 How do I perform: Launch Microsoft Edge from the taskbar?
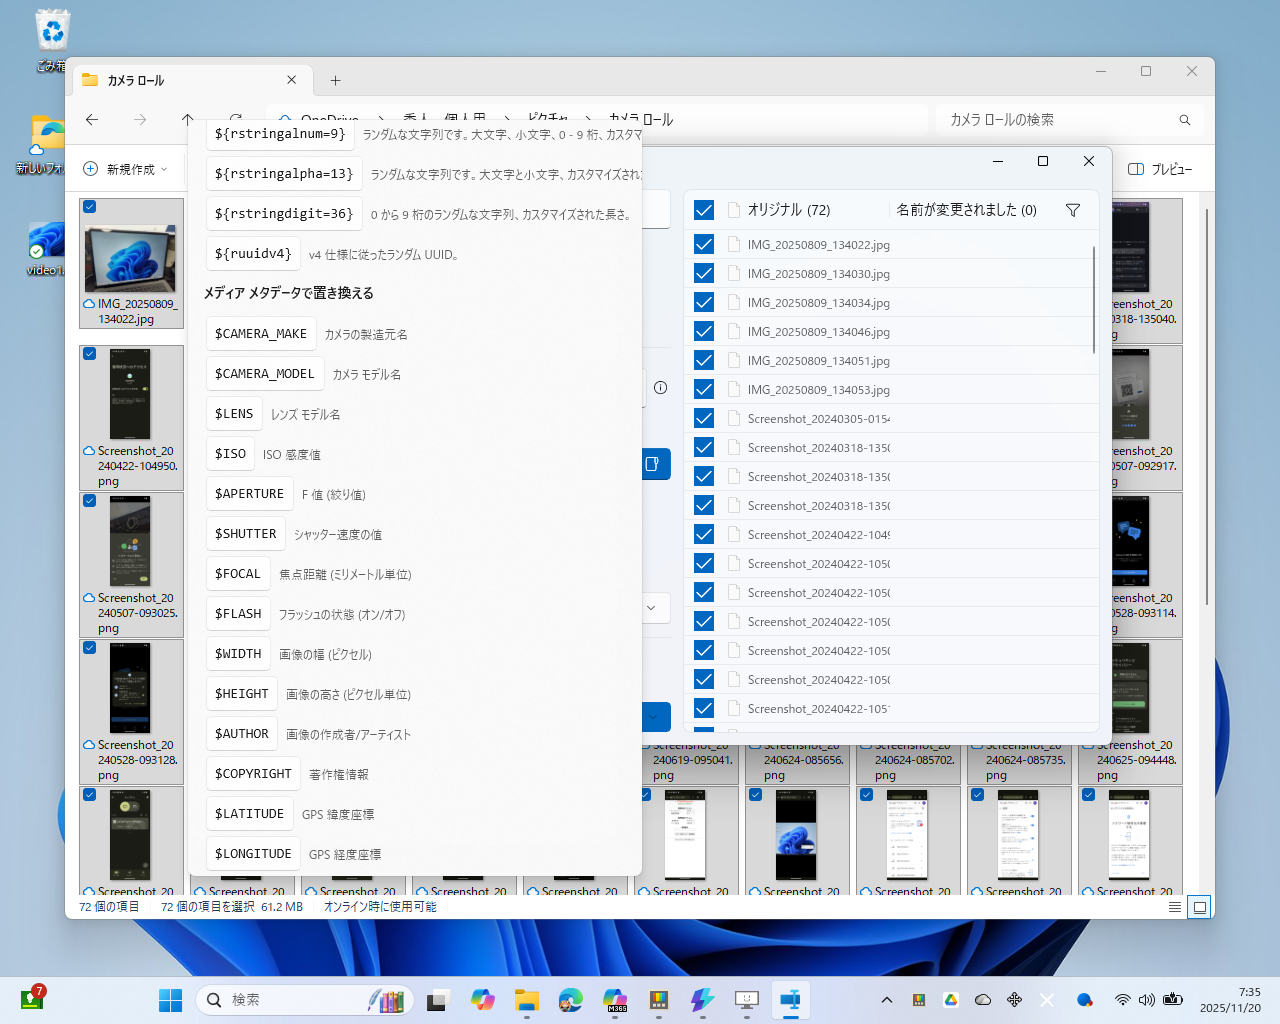[569, 999]
